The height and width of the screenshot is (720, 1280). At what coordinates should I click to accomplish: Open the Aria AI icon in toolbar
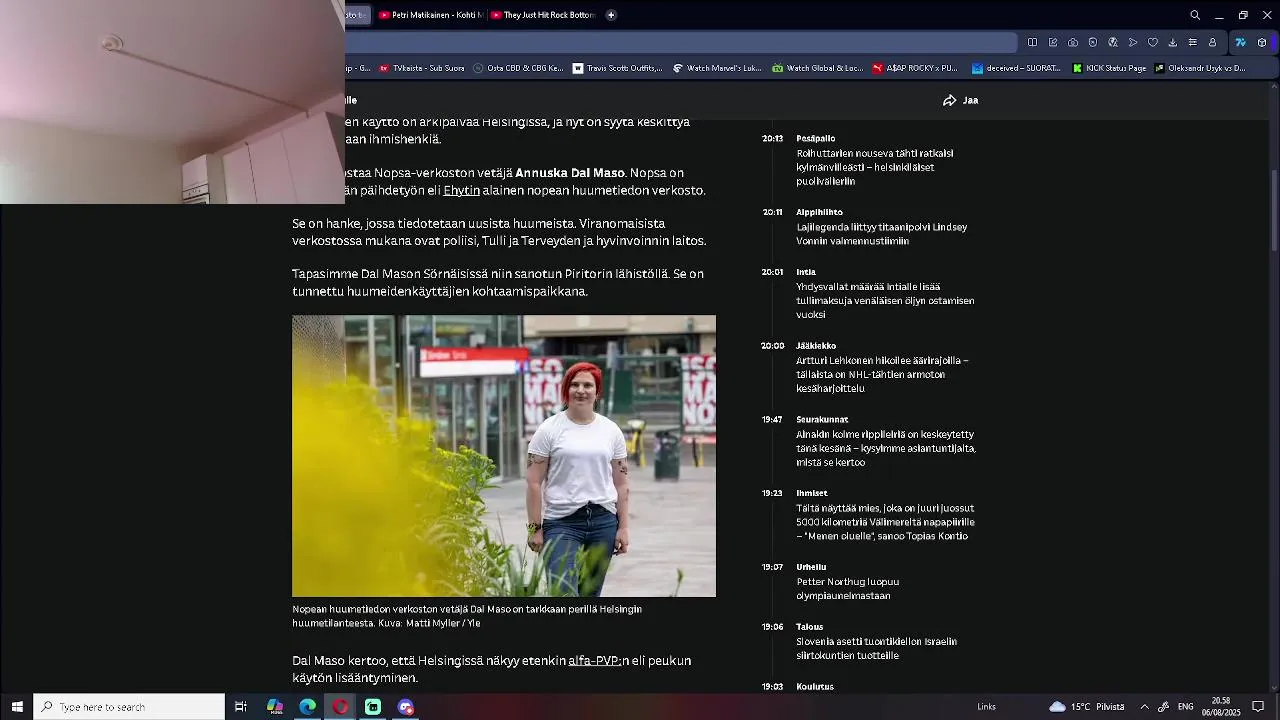[1241, 42]
